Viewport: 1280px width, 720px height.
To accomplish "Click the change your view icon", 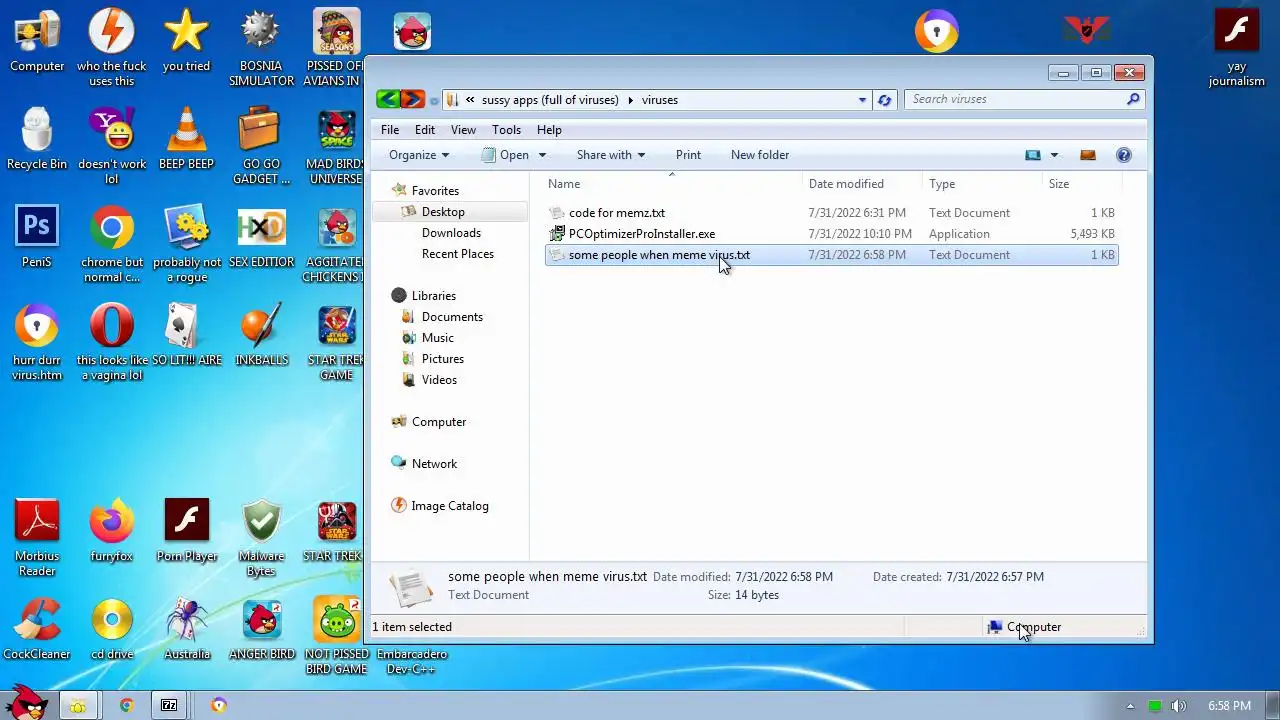I will click(x=1033, y=155).
